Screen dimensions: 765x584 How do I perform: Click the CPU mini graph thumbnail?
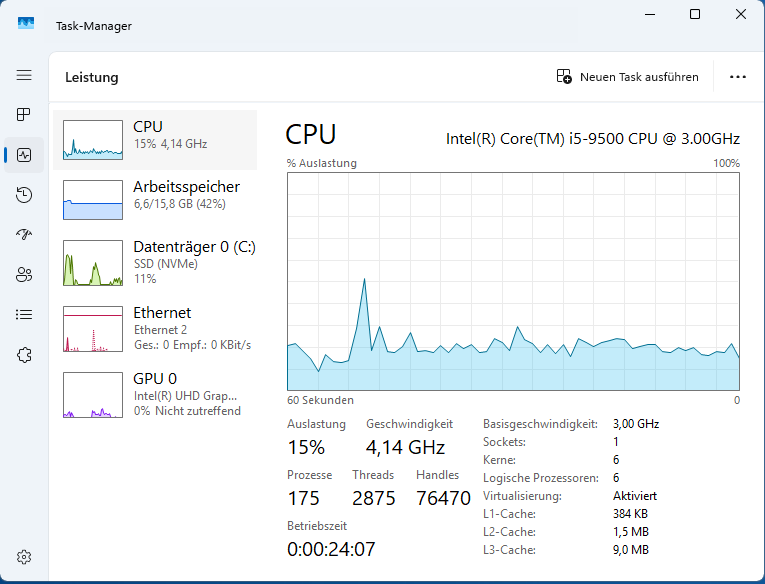pyautogui.click(x=93, y=140)
